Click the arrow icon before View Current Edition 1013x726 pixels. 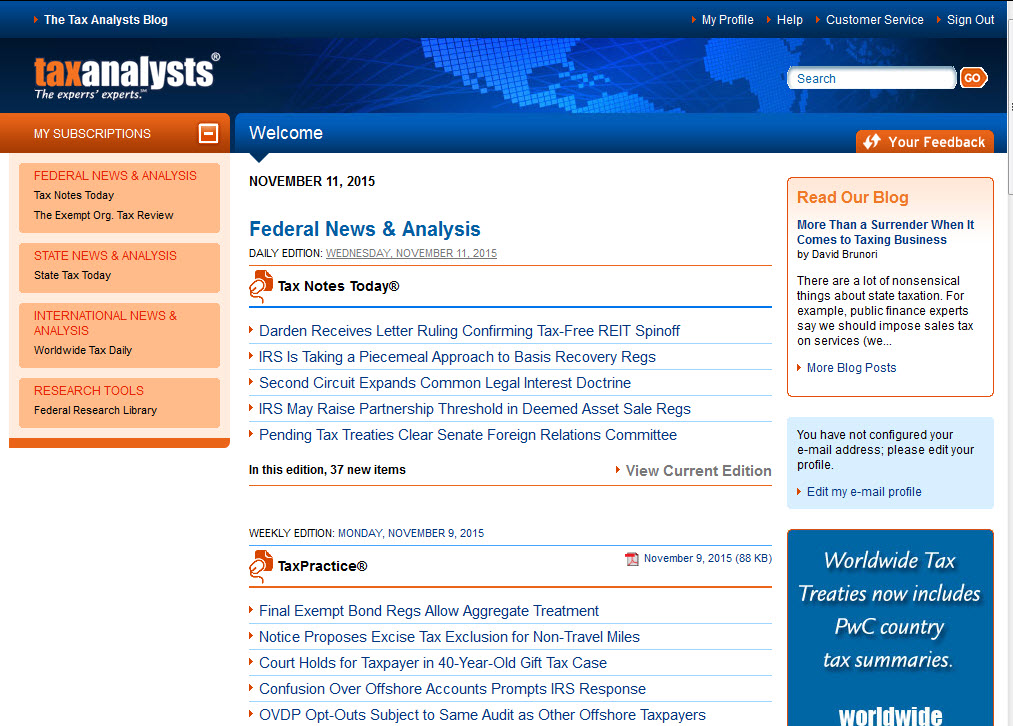pos(619,471)
